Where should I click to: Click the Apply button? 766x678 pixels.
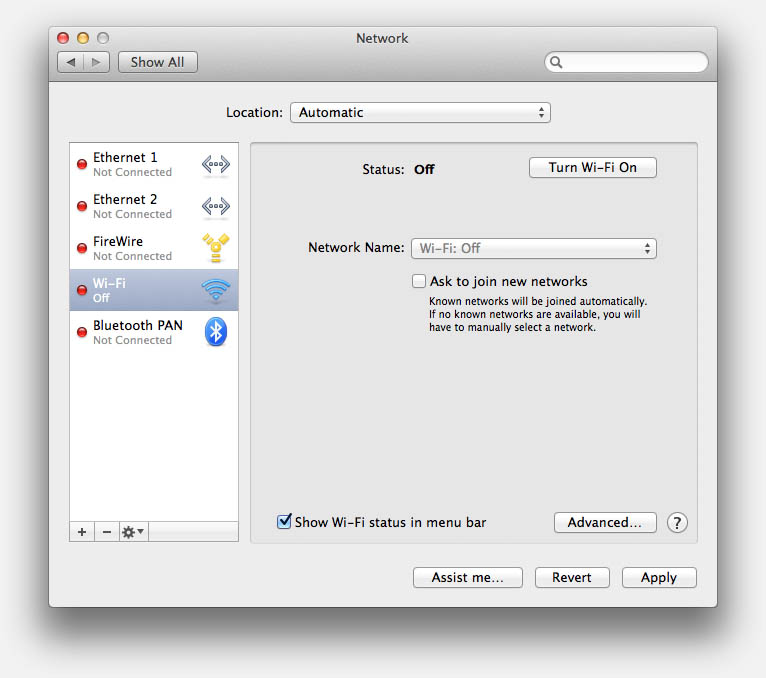click(659, 577)
